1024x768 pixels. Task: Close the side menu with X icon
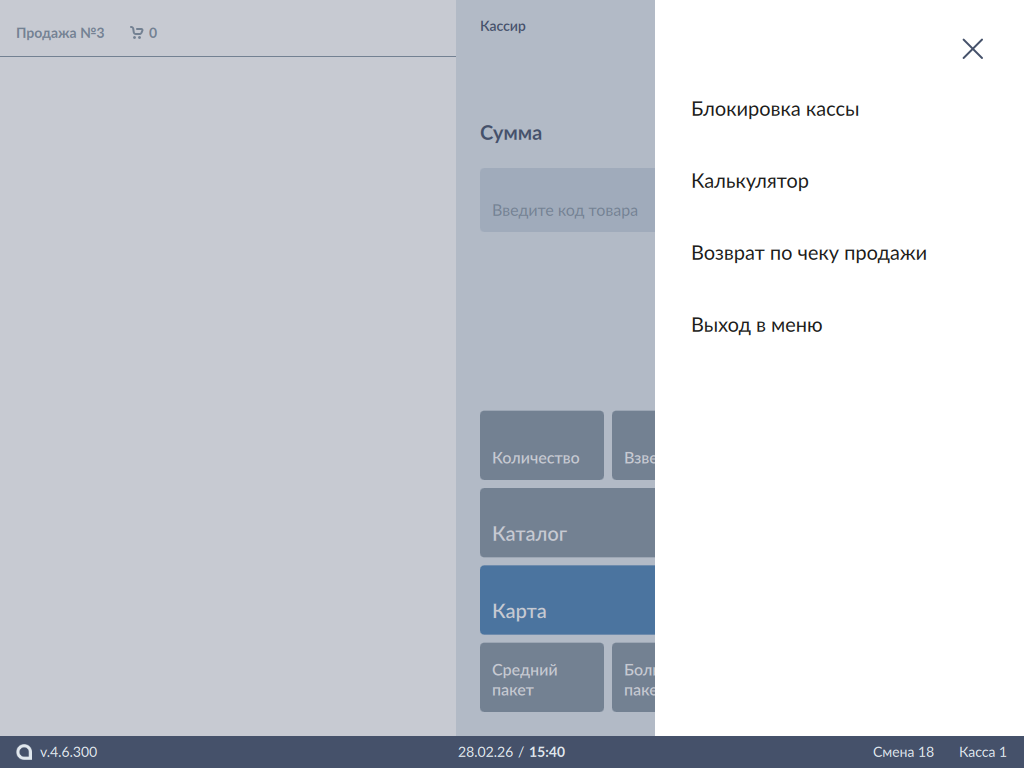pyautogui.click(x=972, y=49)
